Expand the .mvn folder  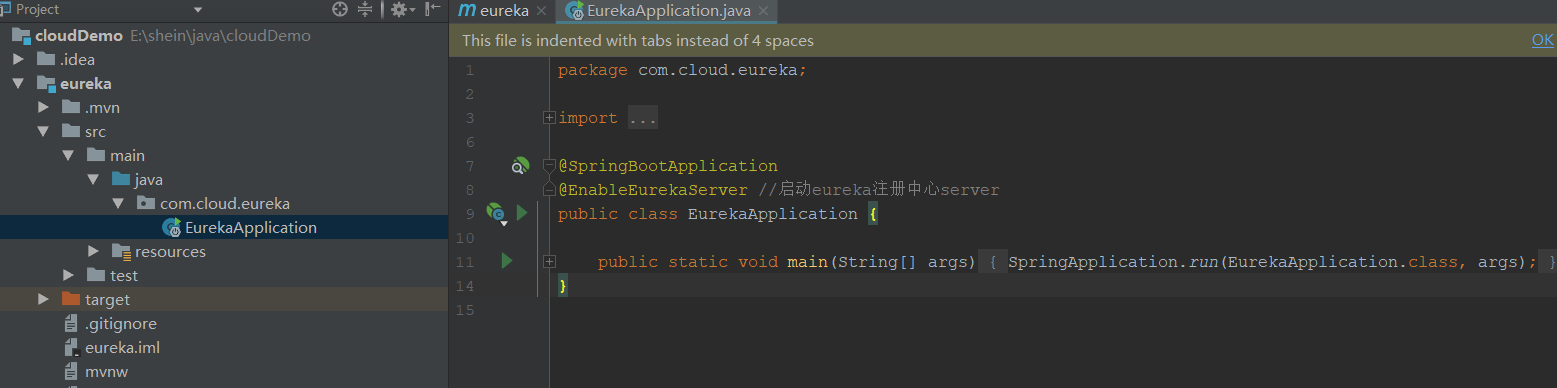tap(43, 107)
